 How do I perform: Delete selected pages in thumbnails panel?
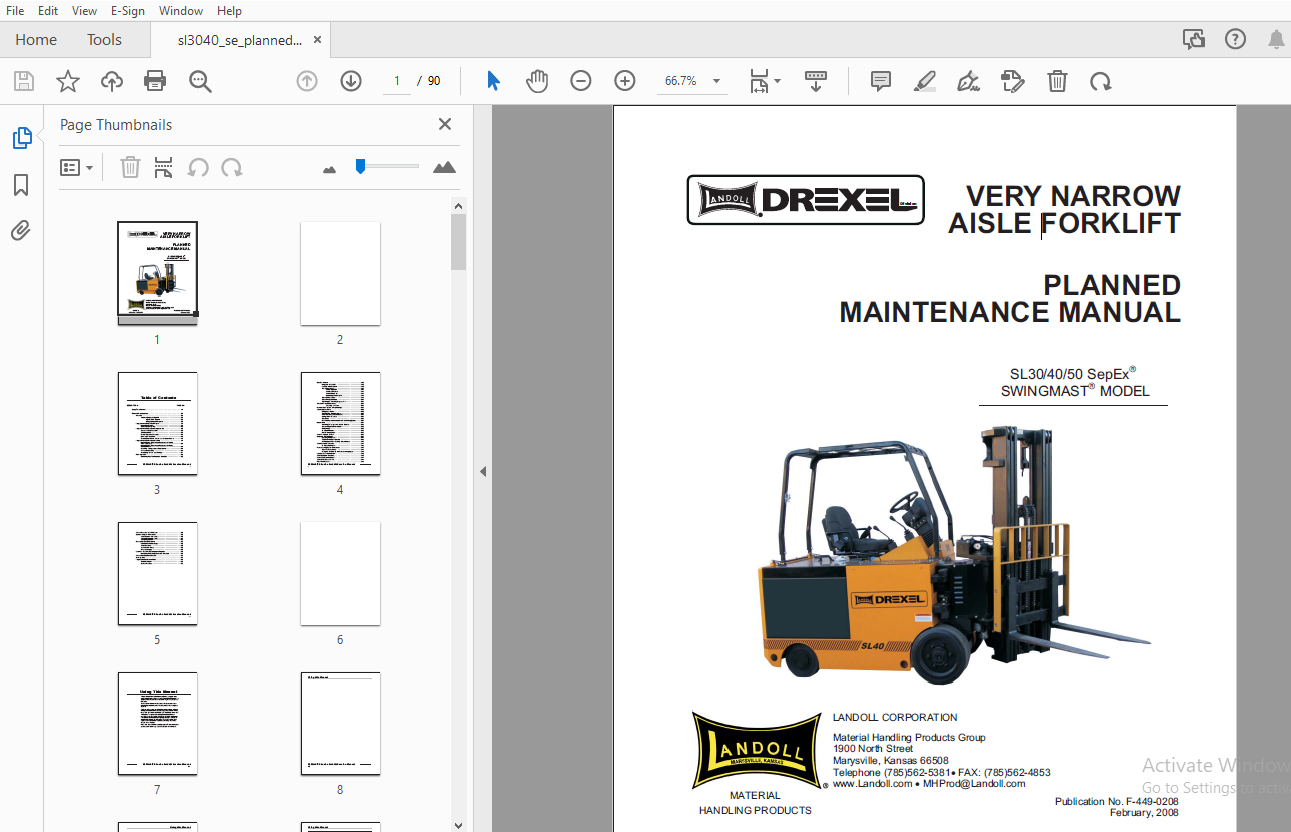130,167
